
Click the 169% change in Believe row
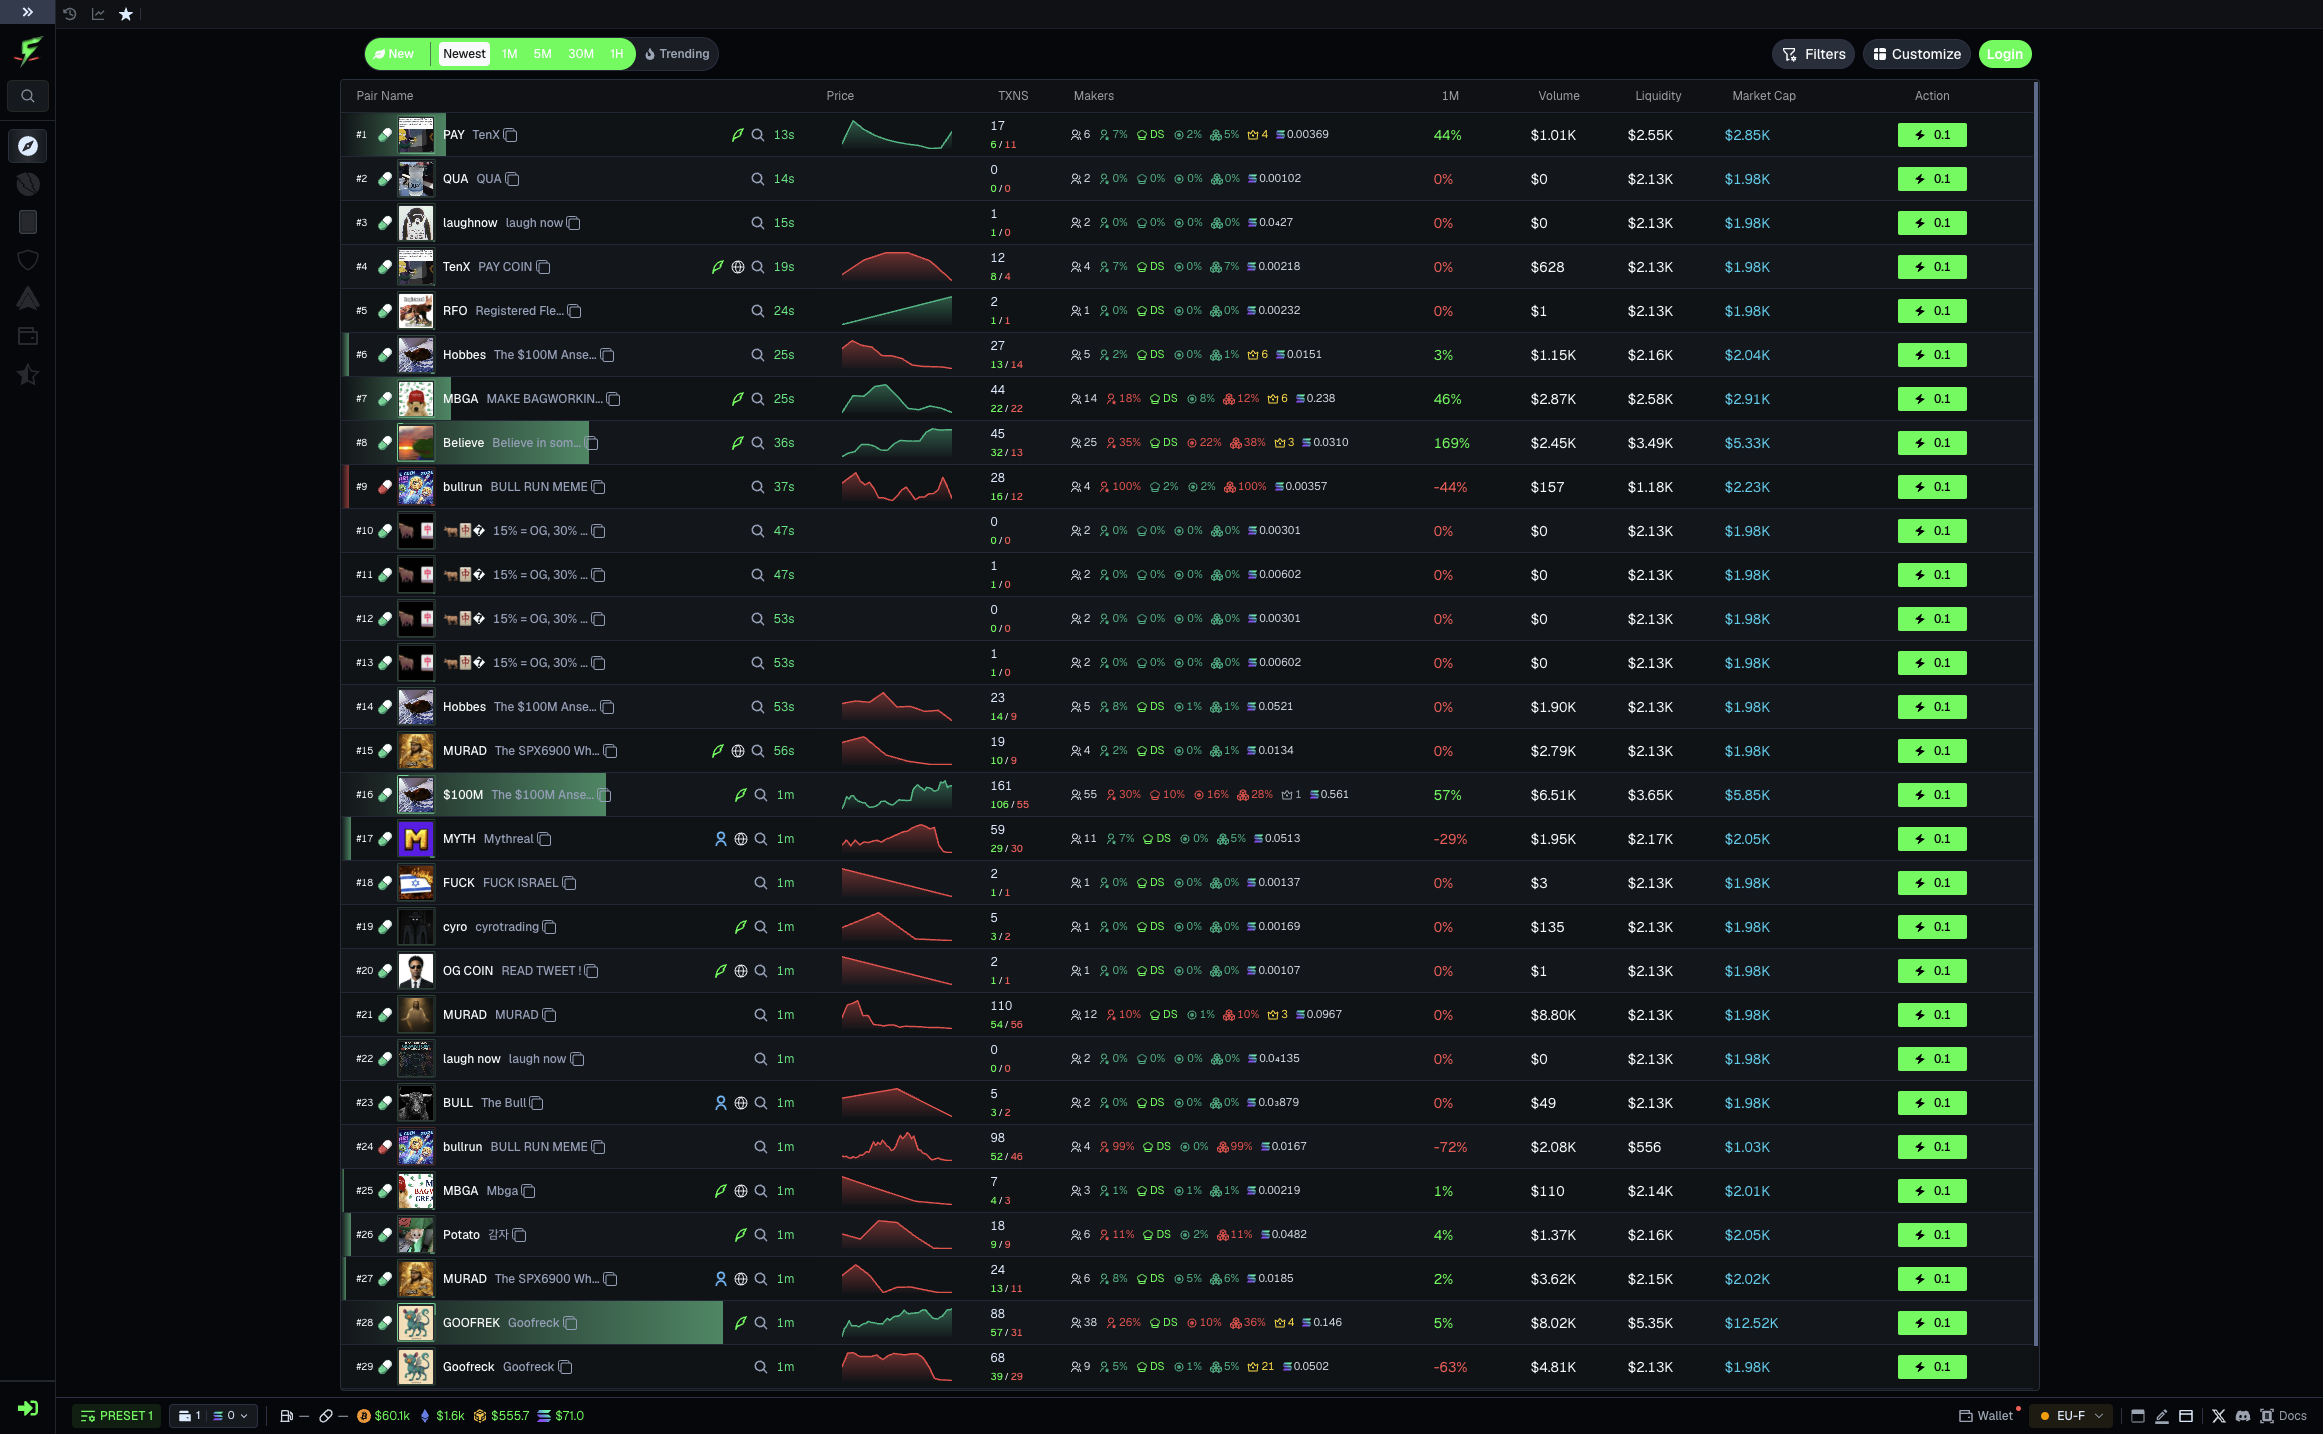coord(1451,443)
